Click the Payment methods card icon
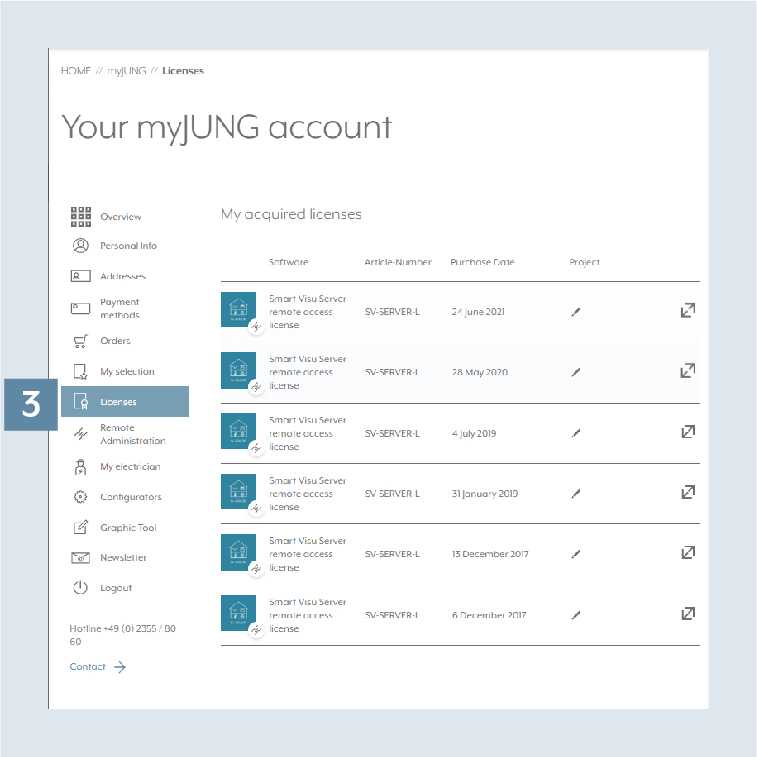 tap(81, 308)
